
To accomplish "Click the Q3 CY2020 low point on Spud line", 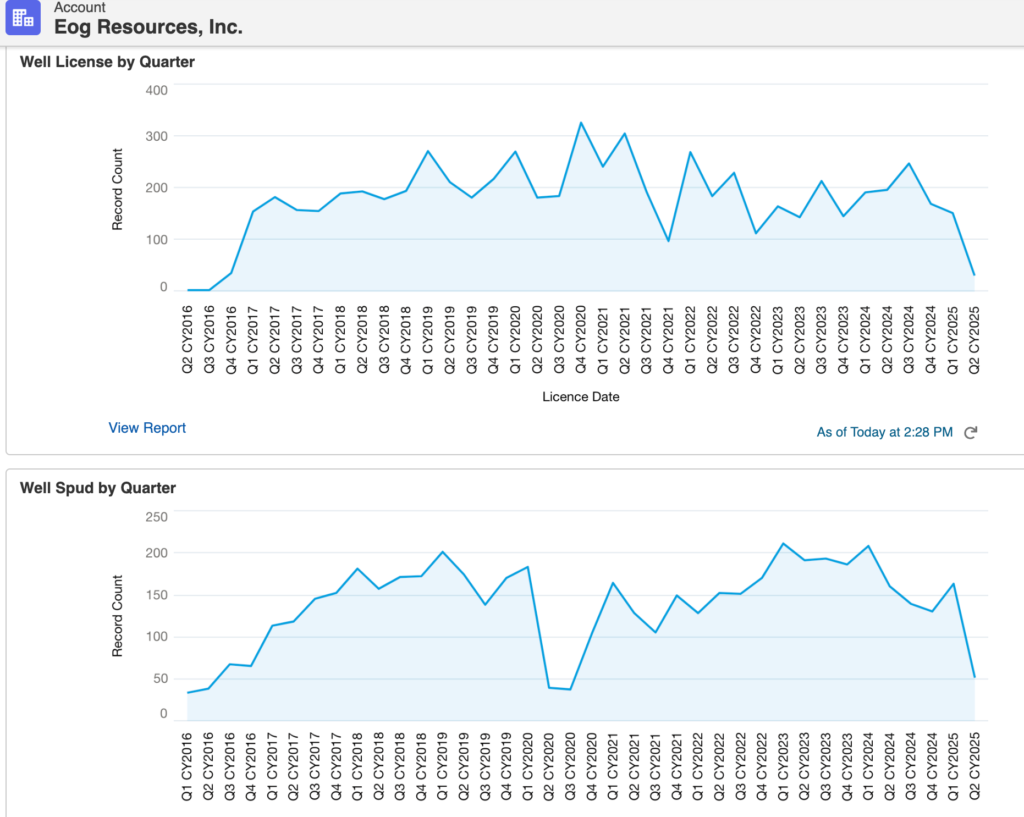I will (x=570, y=689).
